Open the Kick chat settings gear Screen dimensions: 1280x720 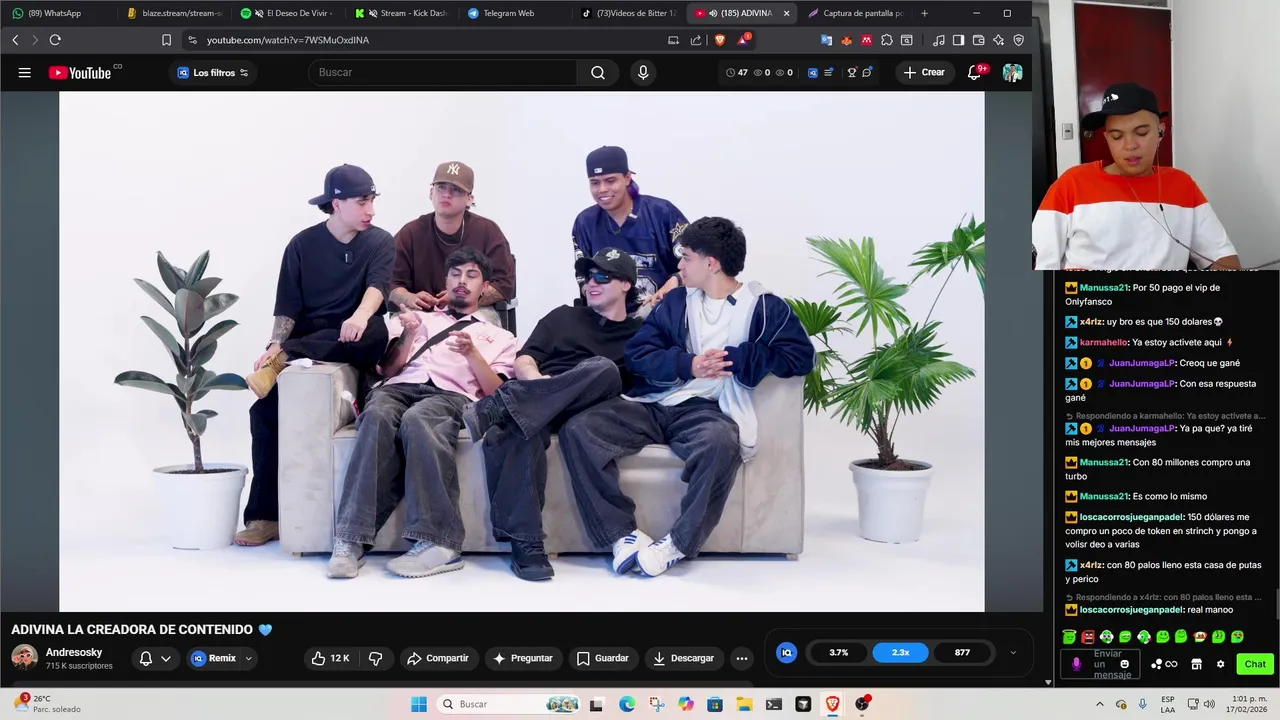click(x=1220, y=664)
